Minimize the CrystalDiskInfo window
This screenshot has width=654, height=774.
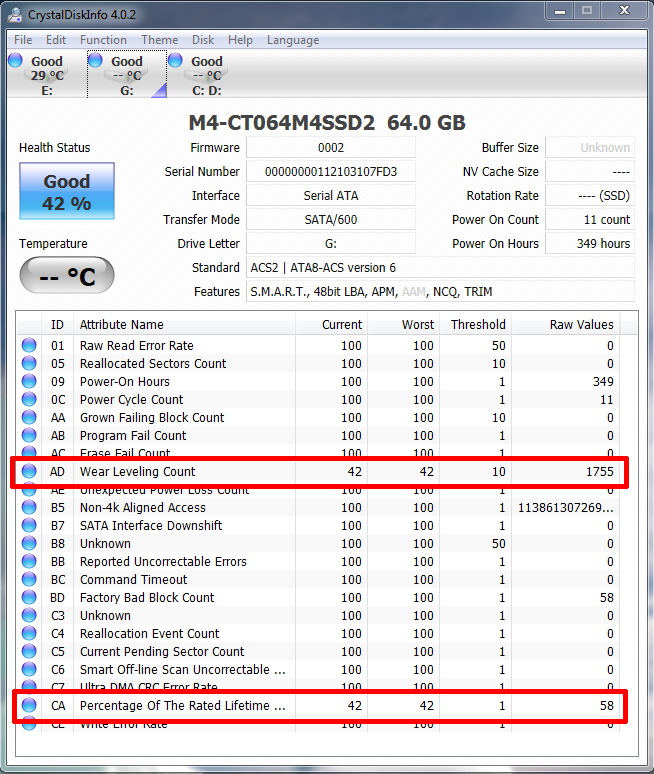(x=560, y=11)
